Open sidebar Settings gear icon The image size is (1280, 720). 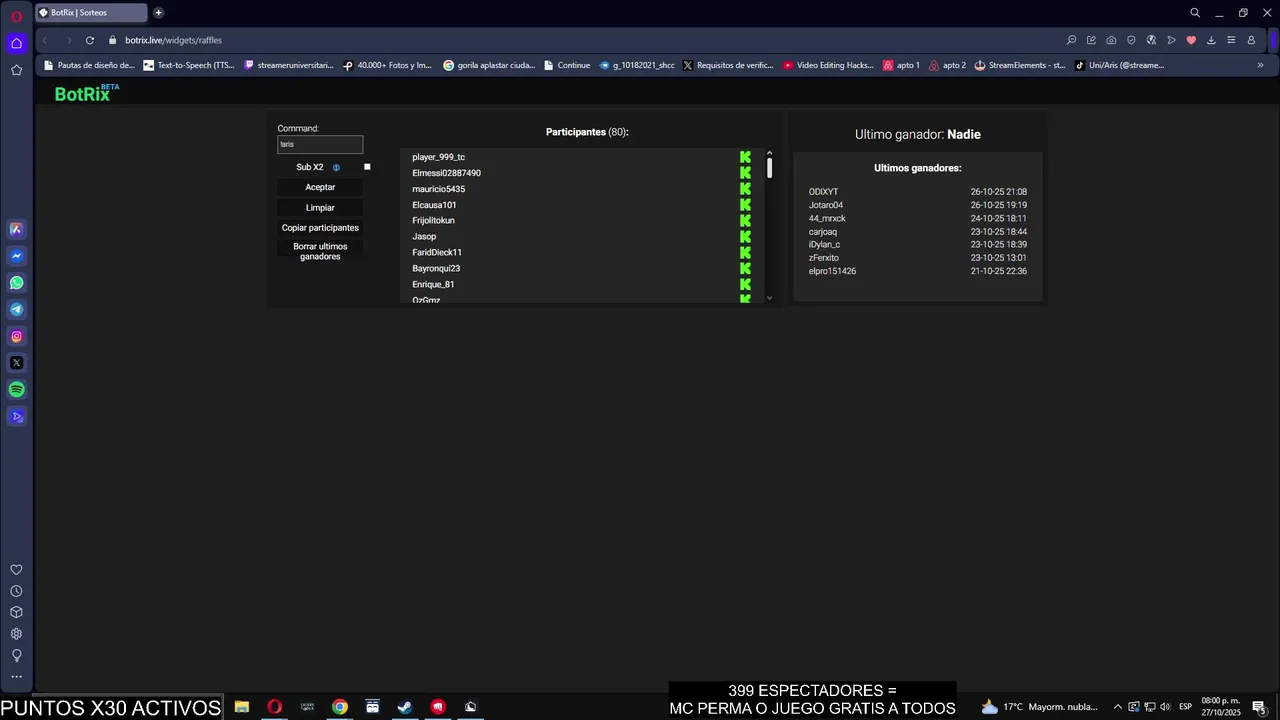(x=16, y=634)
